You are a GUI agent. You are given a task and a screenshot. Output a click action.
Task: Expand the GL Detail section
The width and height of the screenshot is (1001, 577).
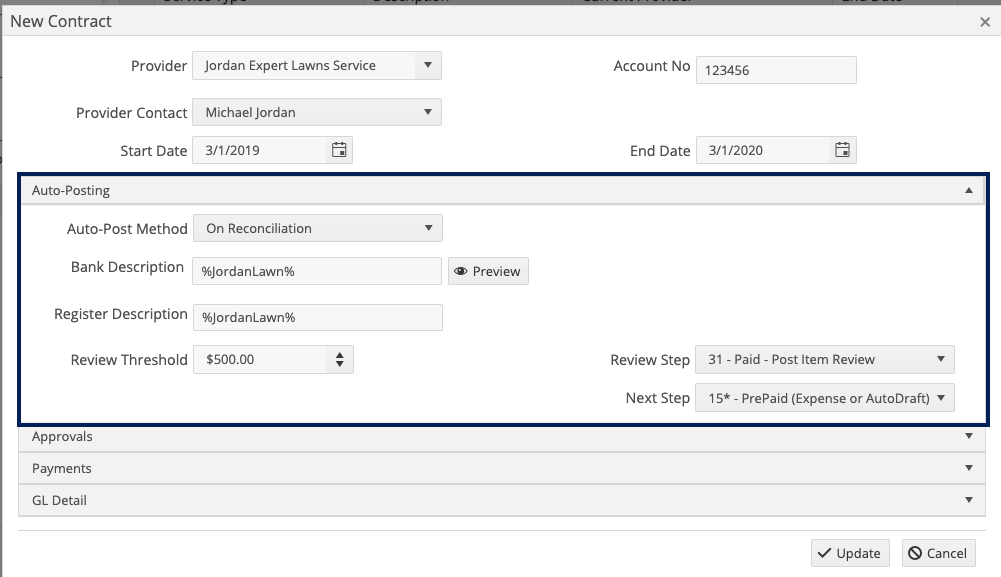click(967, 499)
